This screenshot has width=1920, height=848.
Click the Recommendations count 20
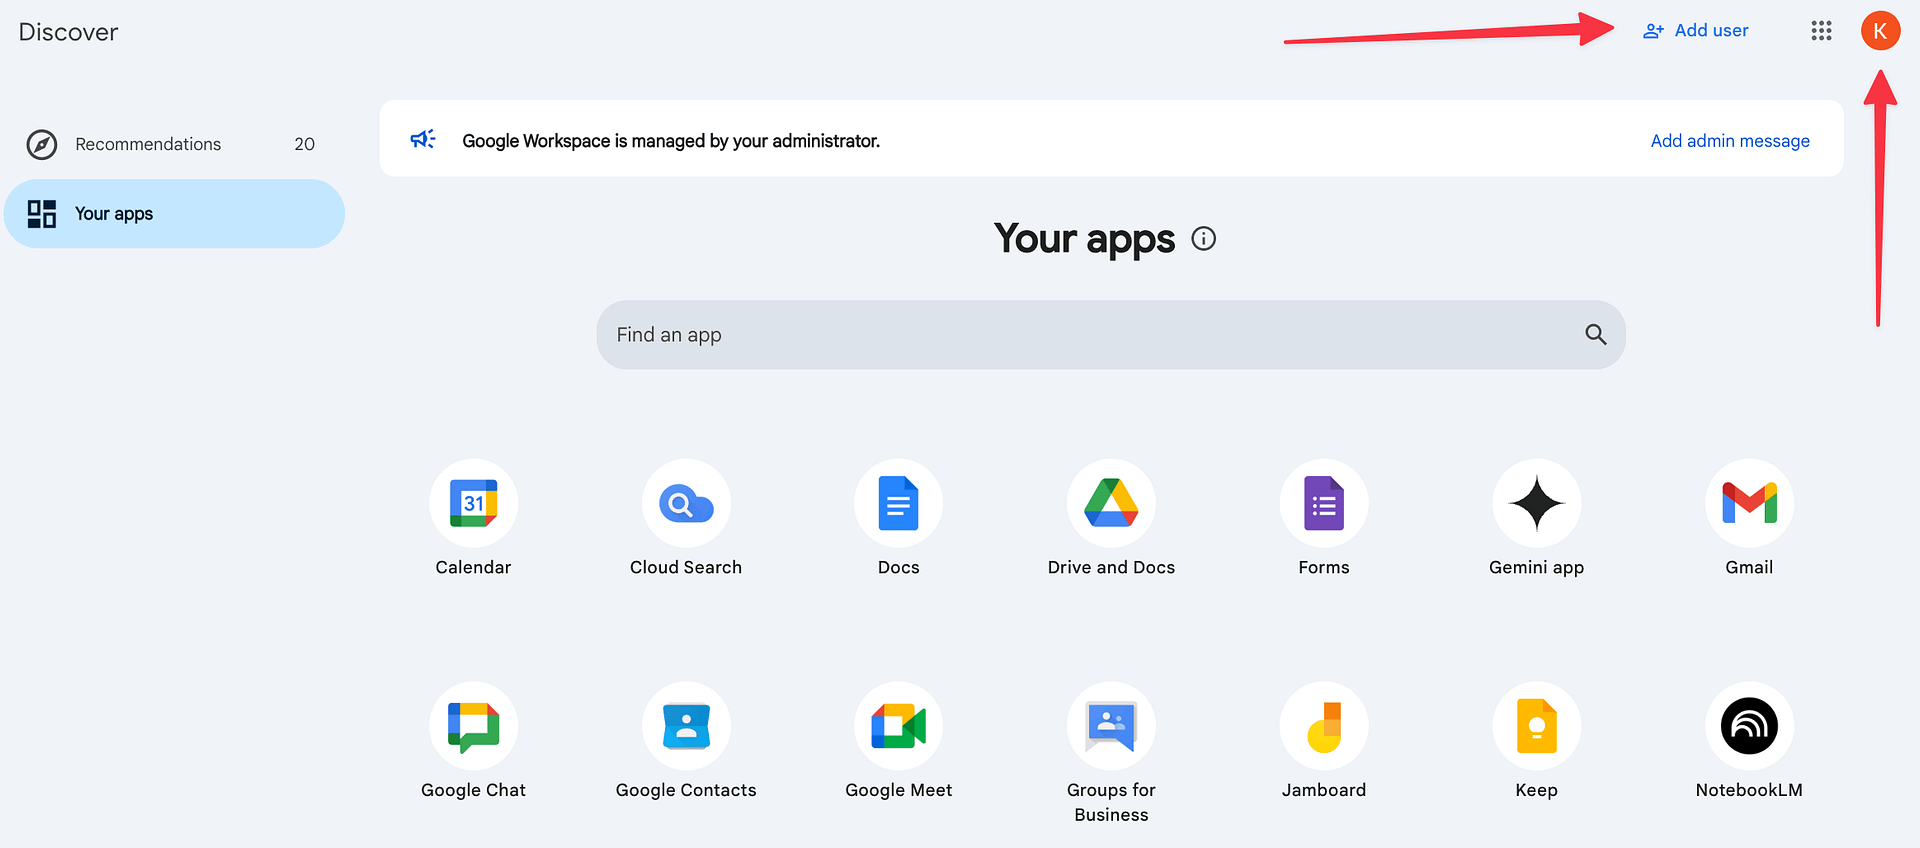[x=304, y=144]
